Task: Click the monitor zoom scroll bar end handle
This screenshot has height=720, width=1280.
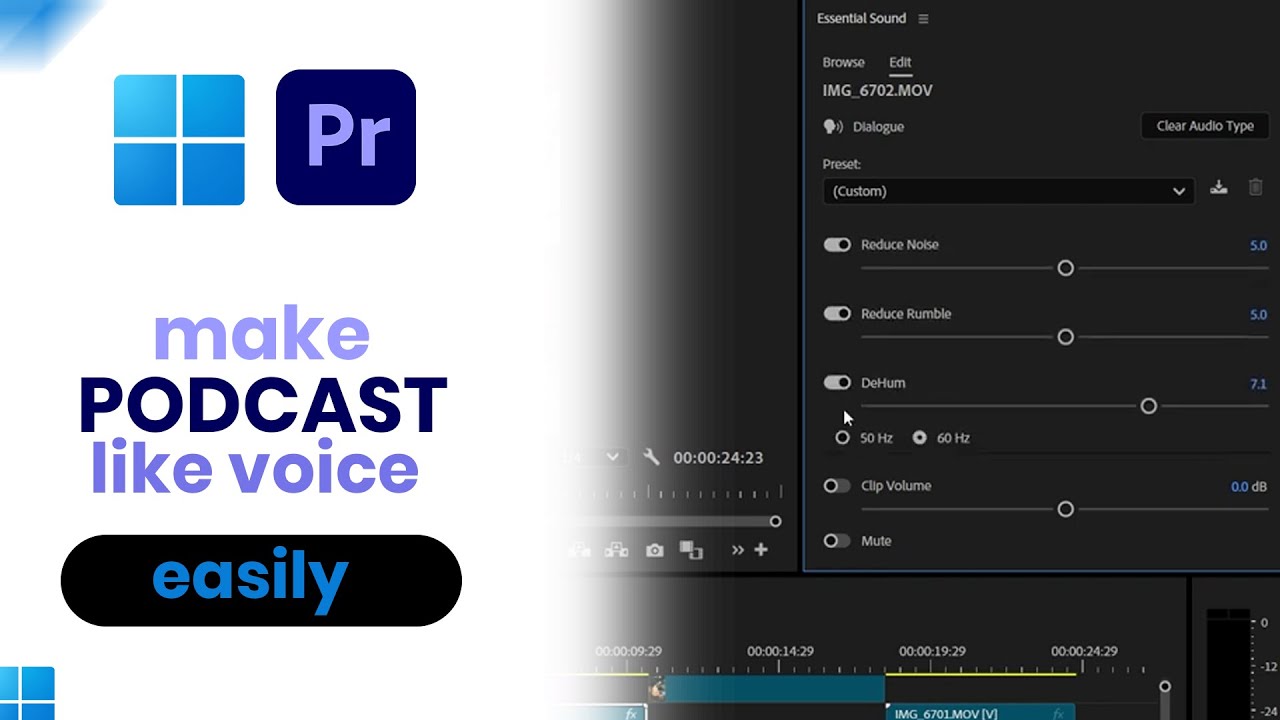Action: (x=775, y=521)
